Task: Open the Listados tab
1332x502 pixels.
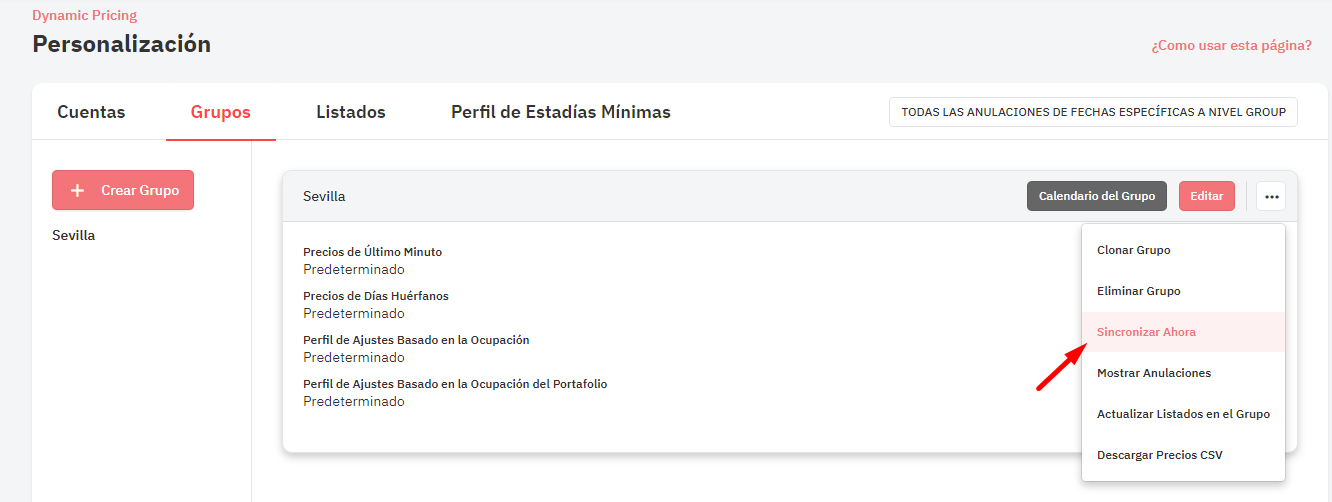Action: pos(351,112)
